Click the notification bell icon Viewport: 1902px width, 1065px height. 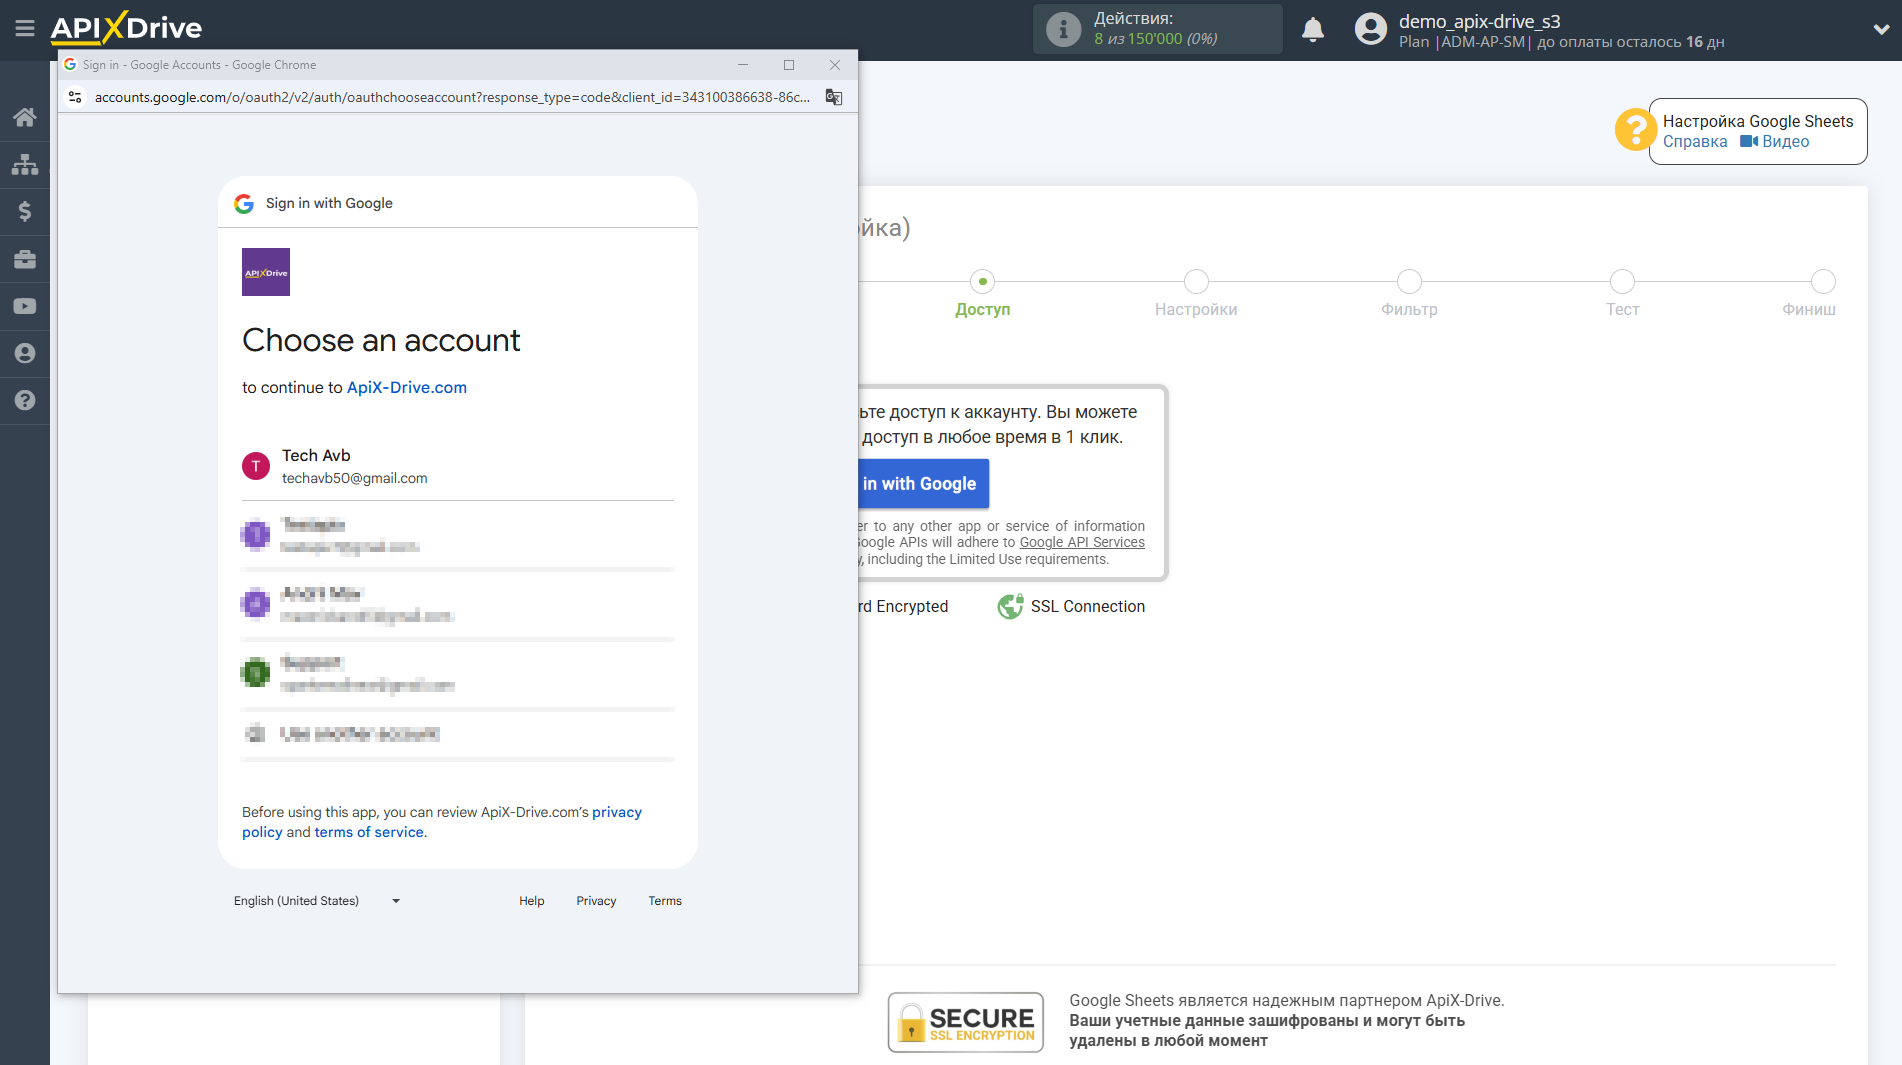click(1312, 30)
